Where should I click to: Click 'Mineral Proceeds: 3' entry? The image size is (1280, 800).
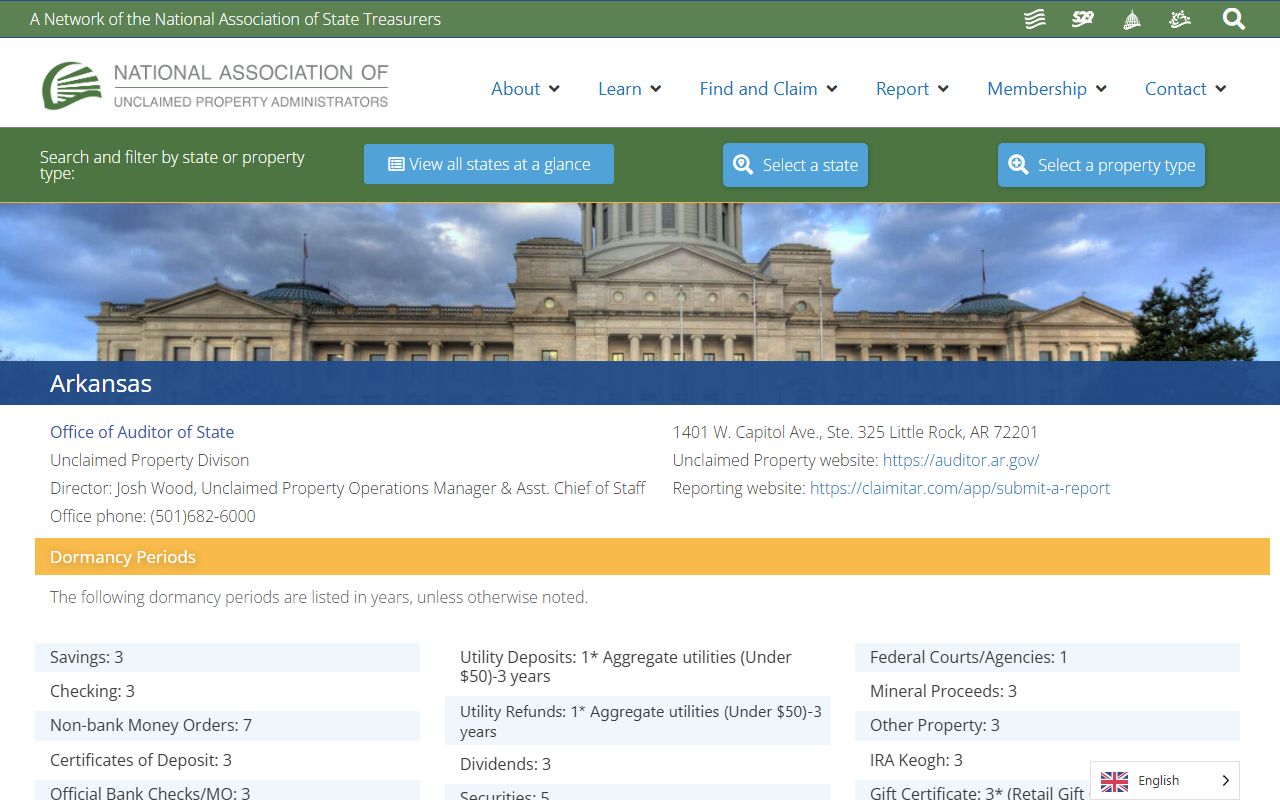1047,691
